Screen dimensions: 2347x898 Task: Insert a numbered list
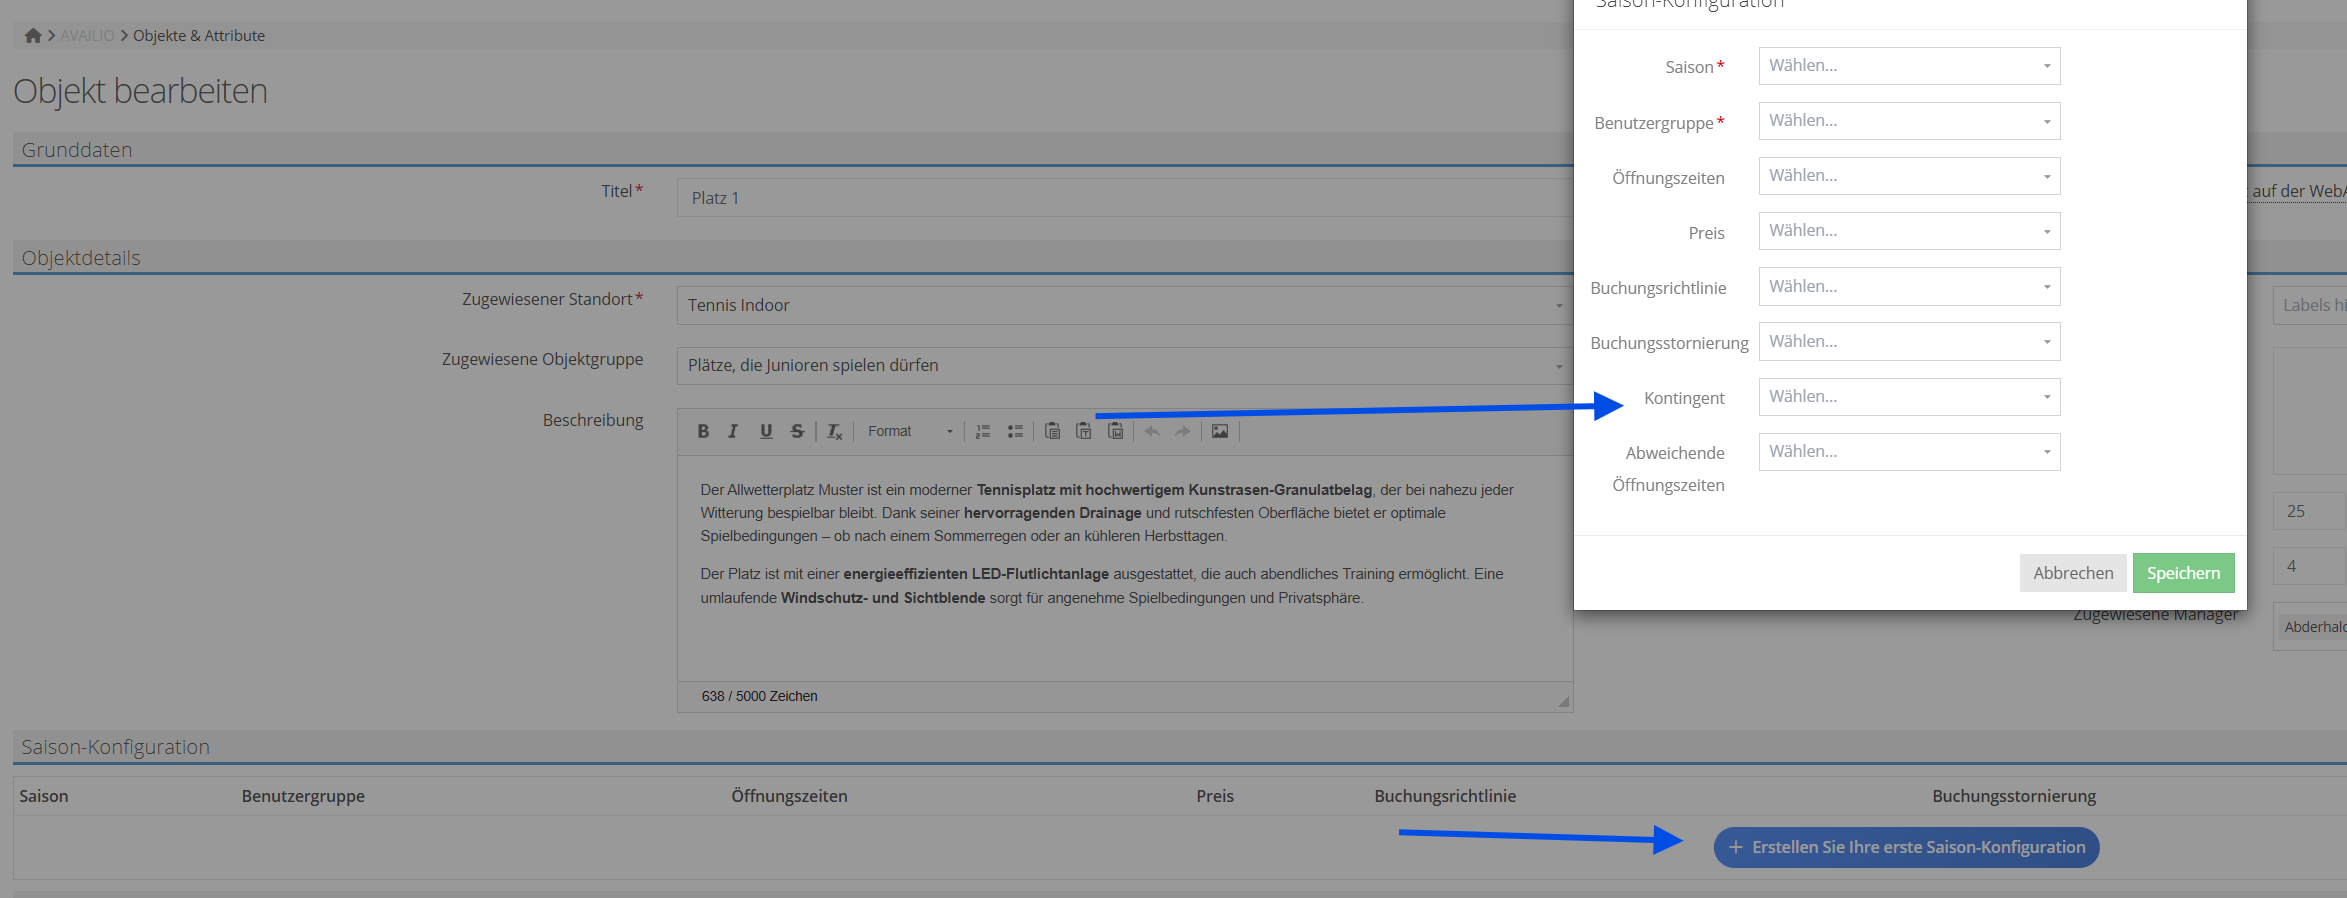click(x=983, y=431)
